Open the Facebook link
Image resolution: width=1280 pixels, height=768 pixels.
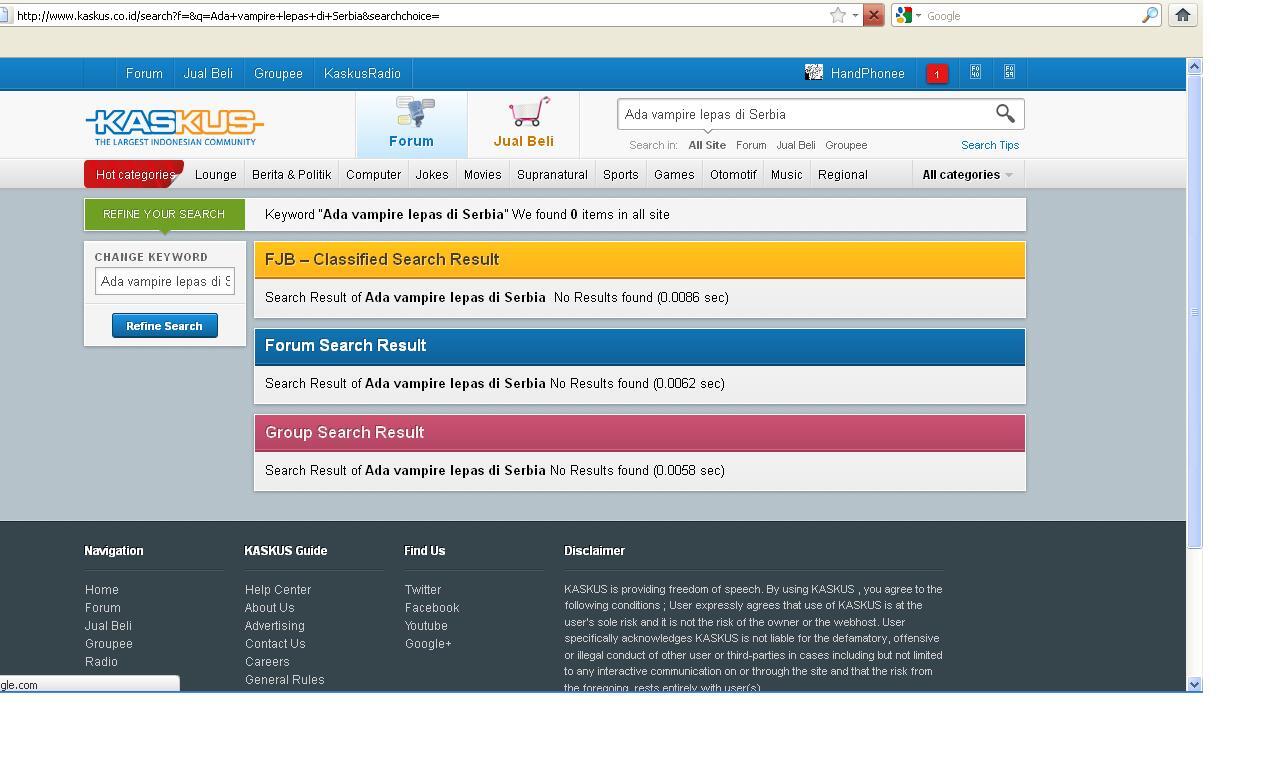tap(432, 608)
